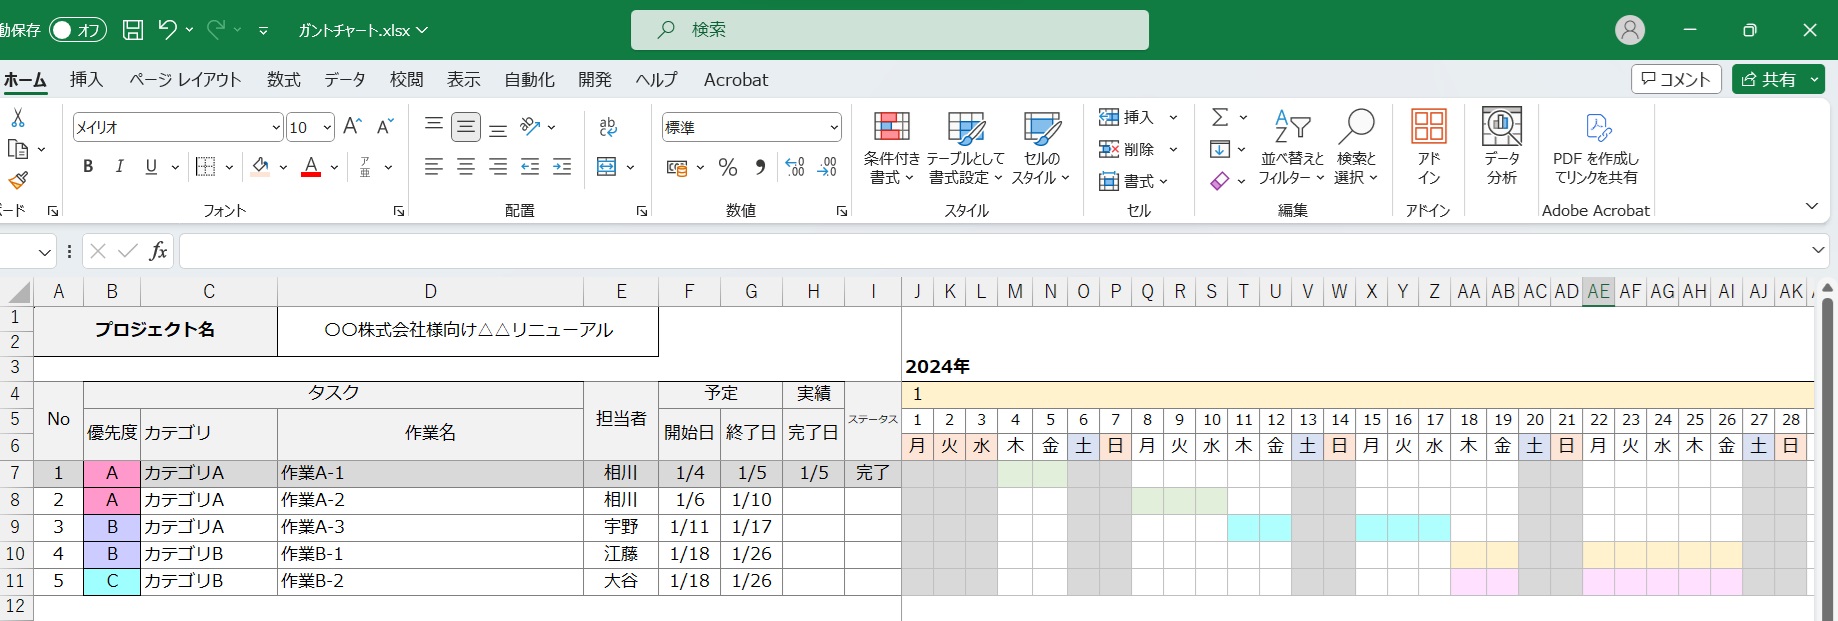Image resolution: width=1838 pixels, height=621 pixels.
Task: Click the AutoSum sigma icon
Action: 1220,117
